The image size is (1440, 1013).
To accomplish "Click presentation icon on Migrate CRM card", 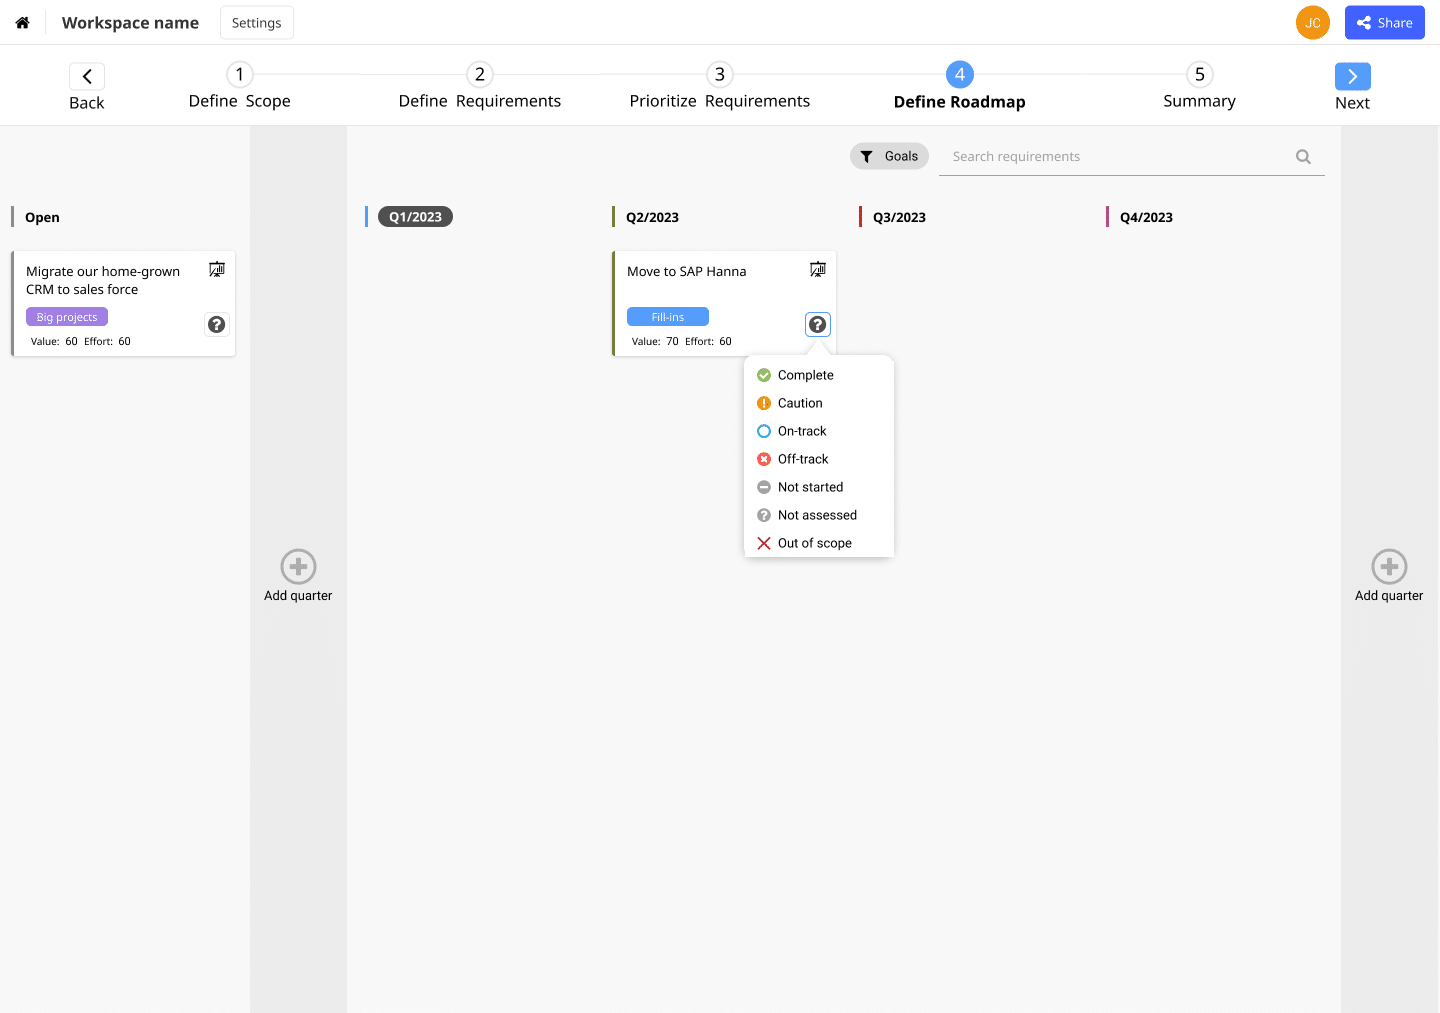I will point(216,269).
